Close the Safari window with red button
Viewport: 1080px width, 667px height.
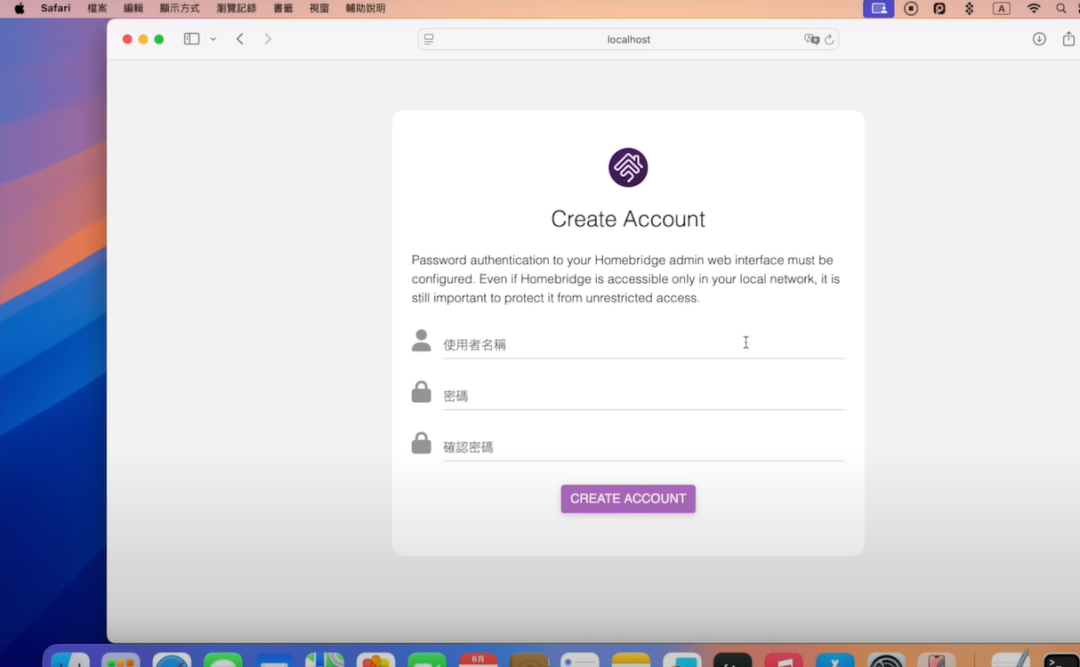click(127, 39)
